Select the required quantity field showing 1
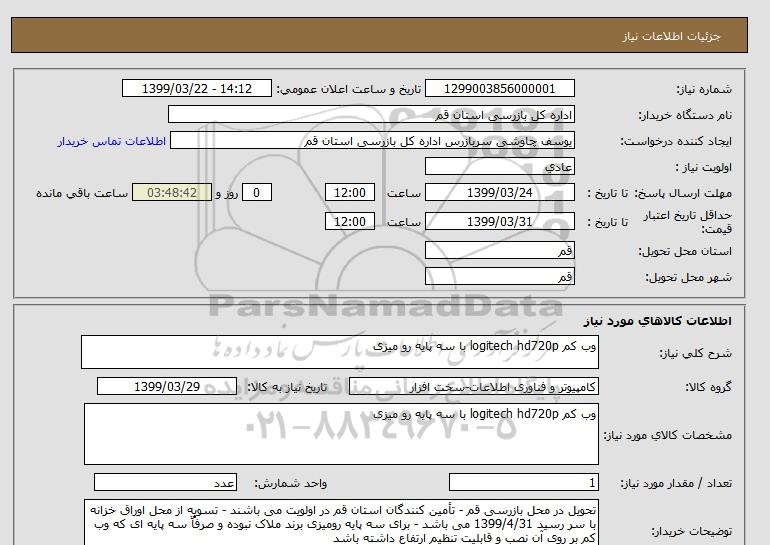Image resolution: width=770 pixels, height=545 pixels. pyautogui.click(x=523, y=483)
